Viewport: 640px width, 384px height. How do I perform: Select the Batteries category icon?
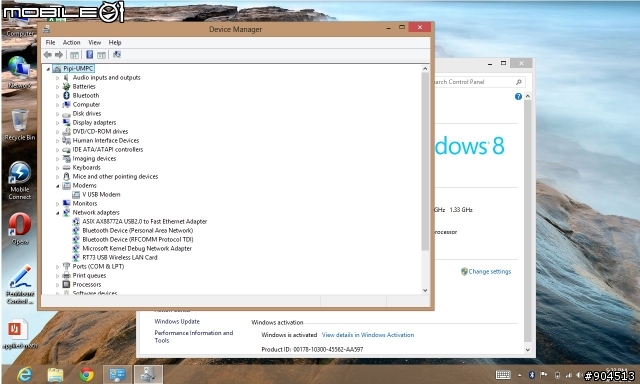67,87
